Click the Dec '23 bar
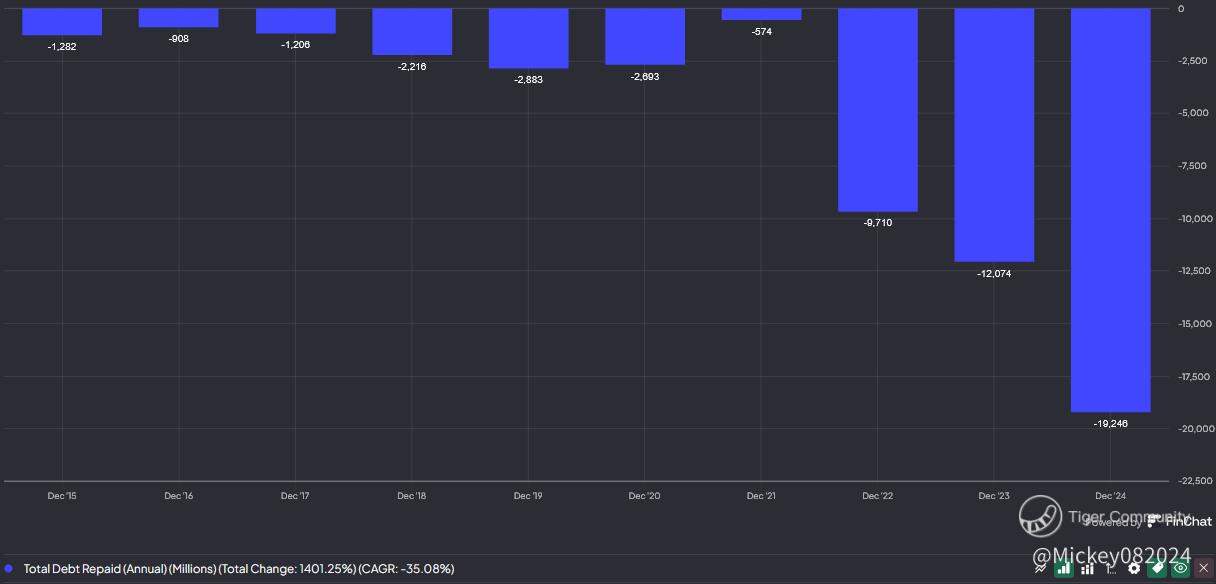 [x=994, y=135]
